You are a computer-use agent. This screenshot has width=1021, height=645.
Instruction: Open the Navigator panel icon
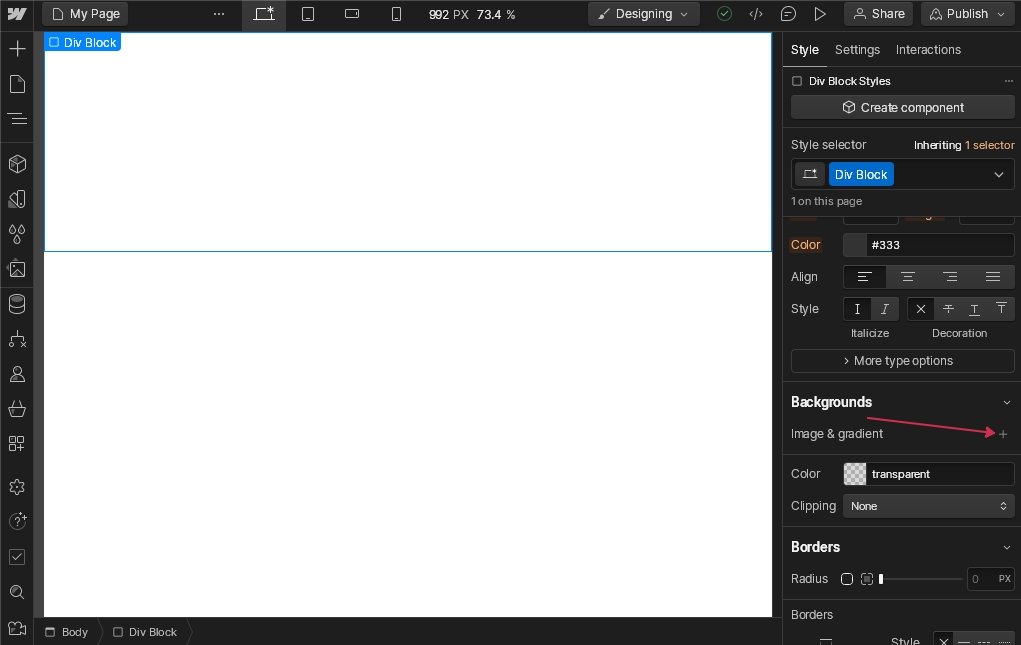[x=17, y=119]
